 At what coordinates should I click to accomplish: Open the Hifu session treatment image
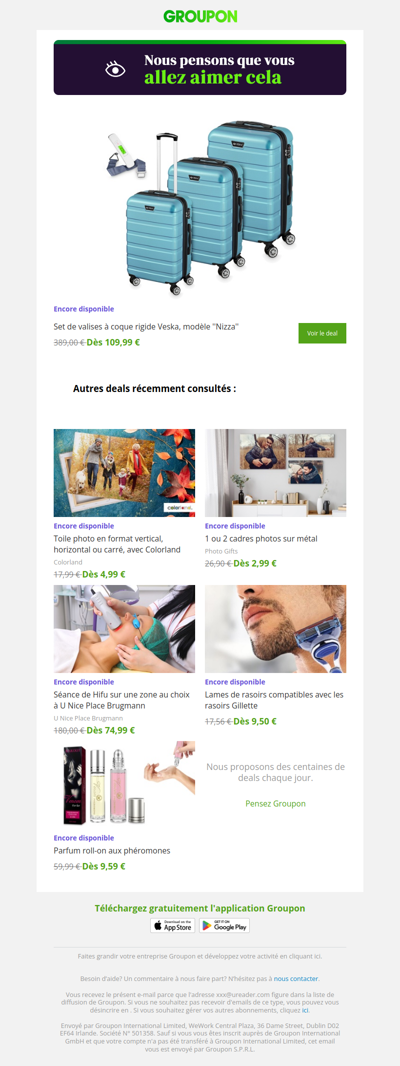(x=124, y=629)
